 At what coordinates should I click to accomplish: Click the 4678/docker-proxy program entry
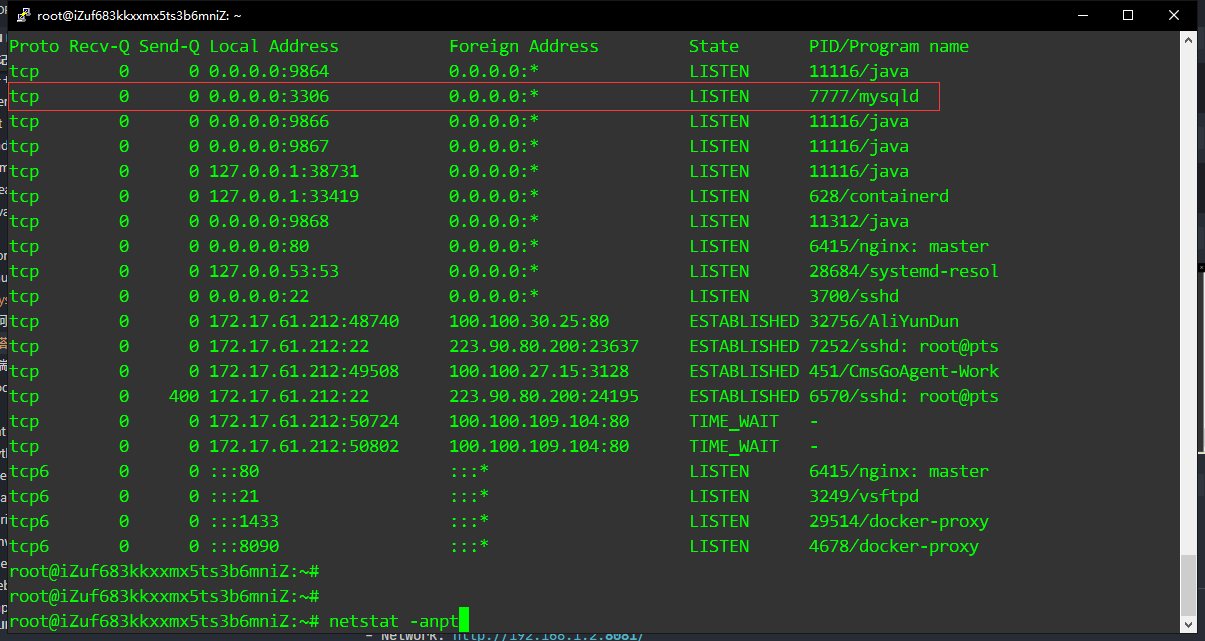(x=894, y=546)
